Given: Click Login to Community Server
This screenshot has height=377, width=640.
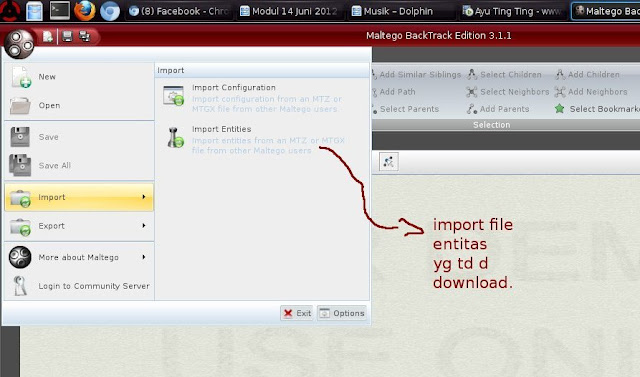Looking at the screenshot, I should tap(79, 286).
